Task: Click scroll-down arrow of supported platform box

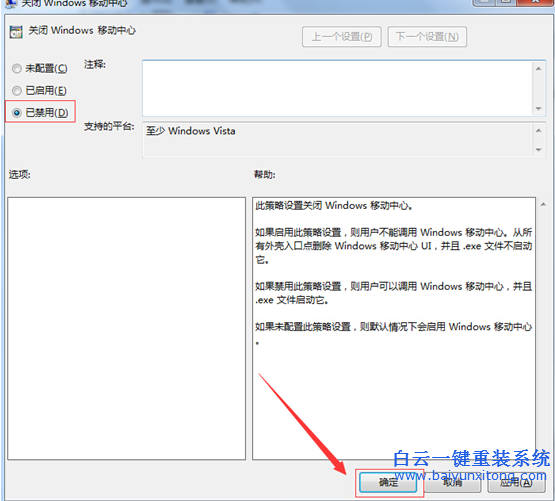Action: 539,150
